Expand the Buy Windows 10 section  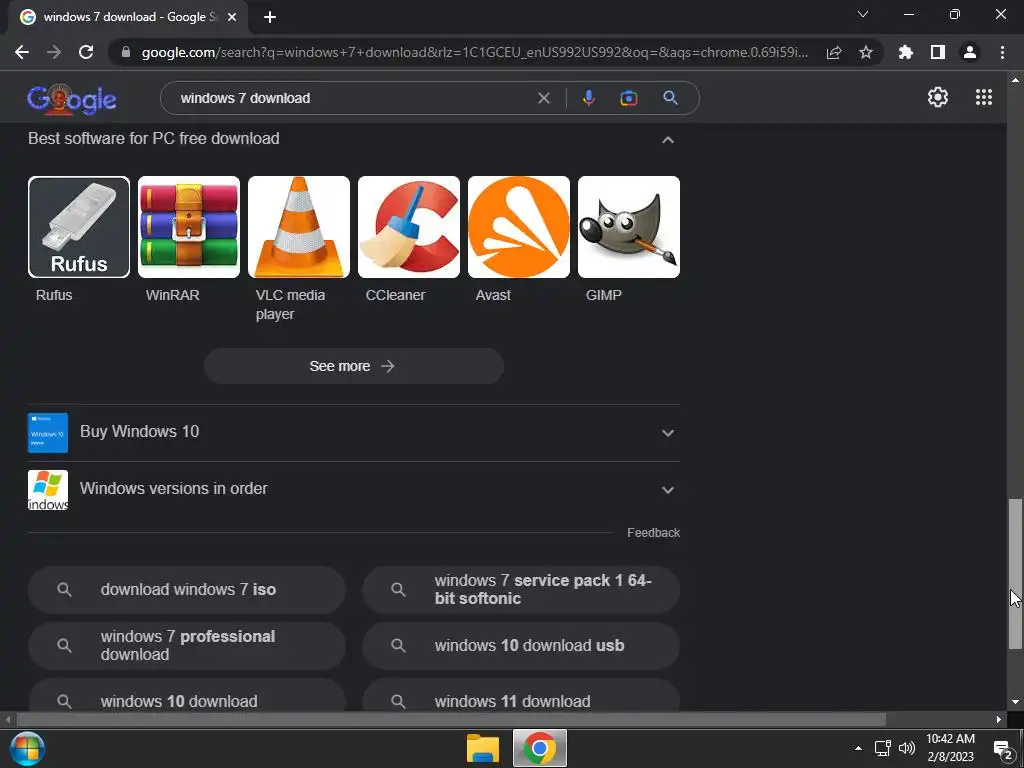(x=353, y=432)
